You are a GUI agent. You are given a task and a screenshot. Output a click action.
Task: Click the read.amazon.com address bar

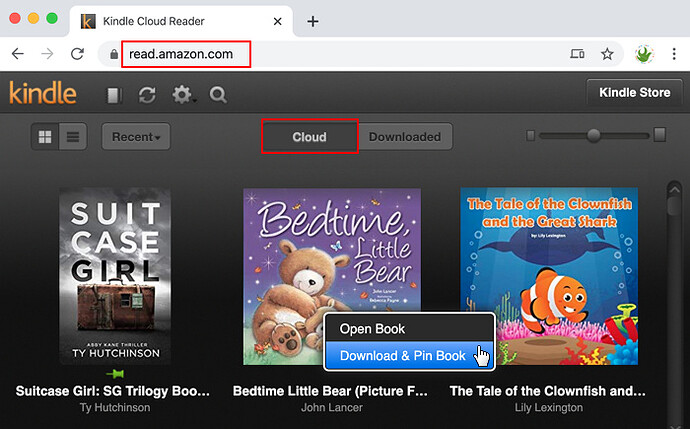click(x=185, y=54)
